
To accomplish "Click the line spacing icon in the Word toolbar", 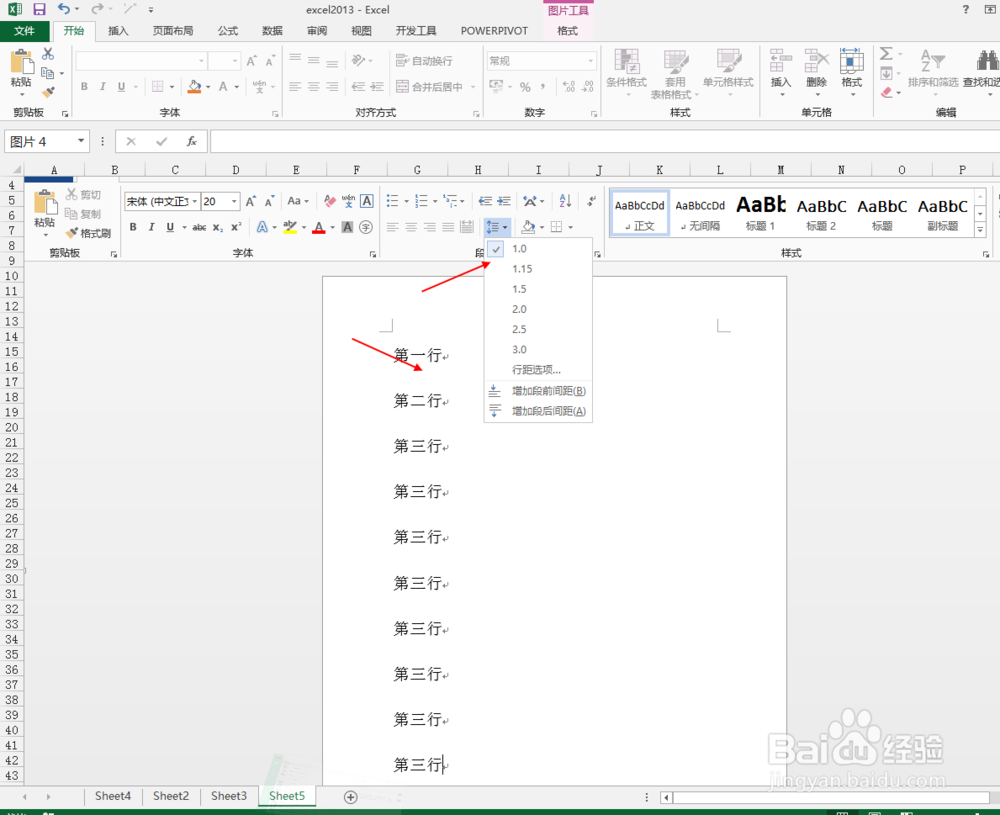I will tap(493, 226).
